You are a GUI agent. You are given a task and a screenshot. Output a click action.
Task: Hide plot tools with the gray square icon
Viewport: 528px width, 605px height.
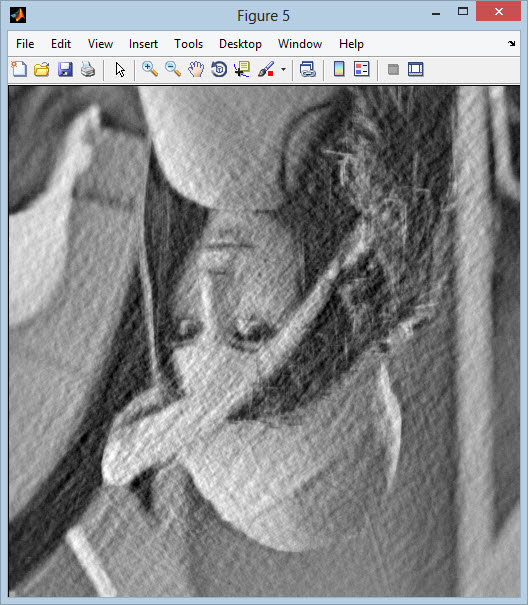393,70
